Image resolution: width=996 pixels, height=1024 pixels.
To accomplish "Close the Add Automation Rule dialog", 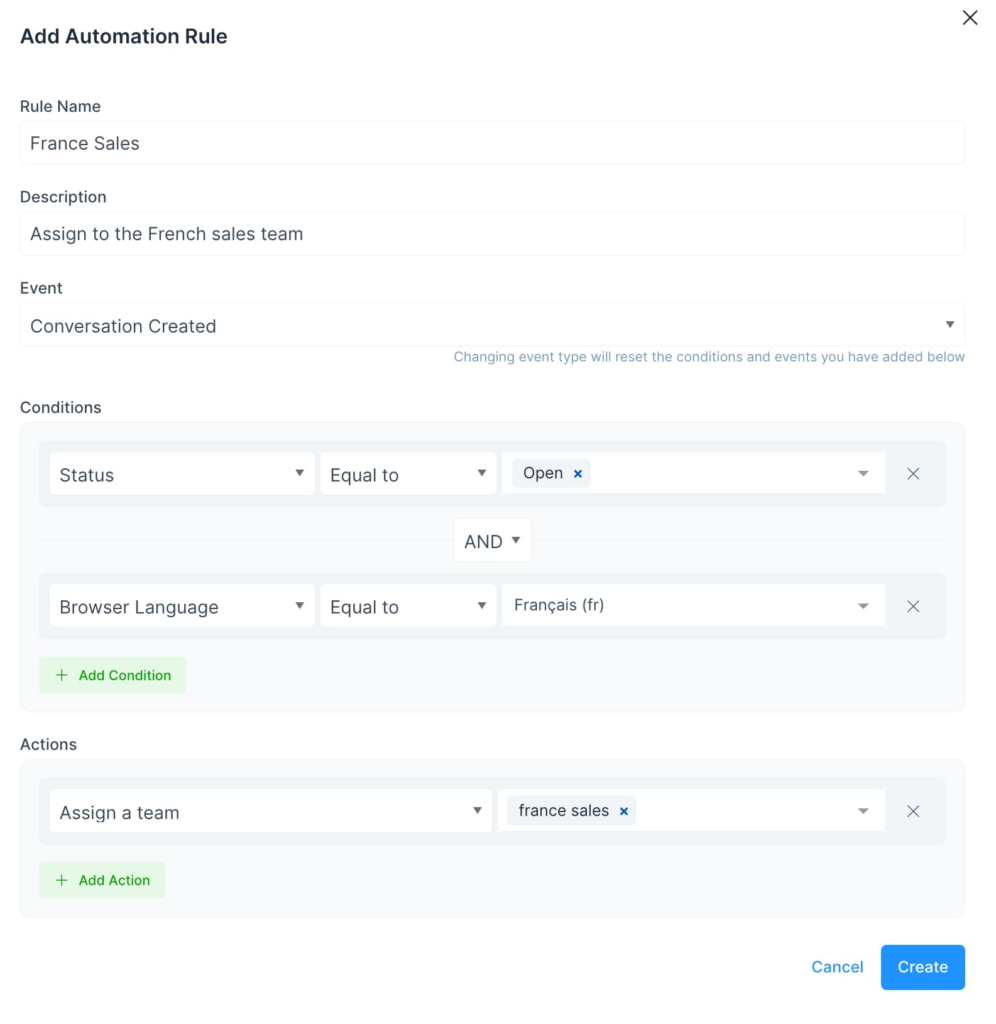I will click(x=970, y=18).
